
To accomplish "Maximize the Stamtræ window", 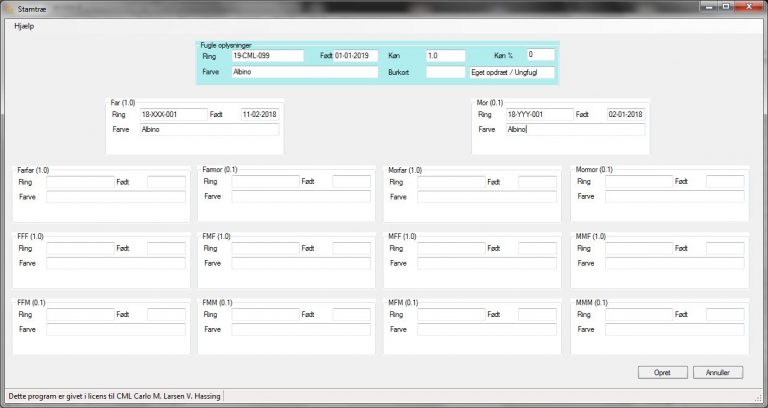I will [726, 6].
